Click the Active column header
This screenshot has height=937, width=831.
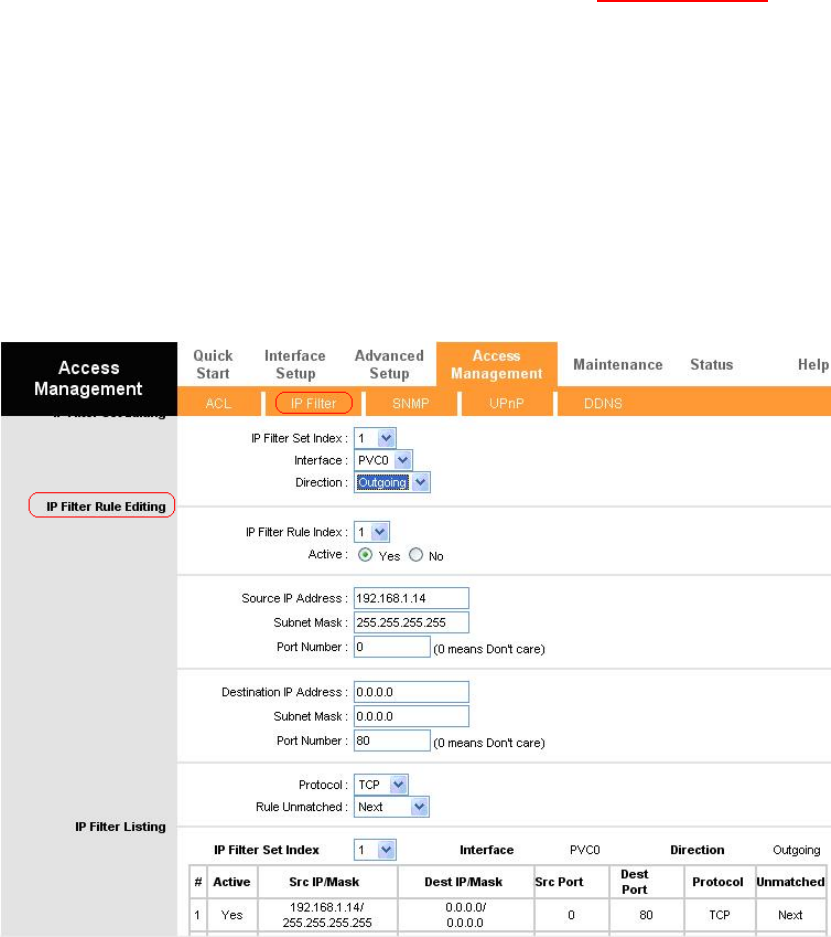coord(232,882)
